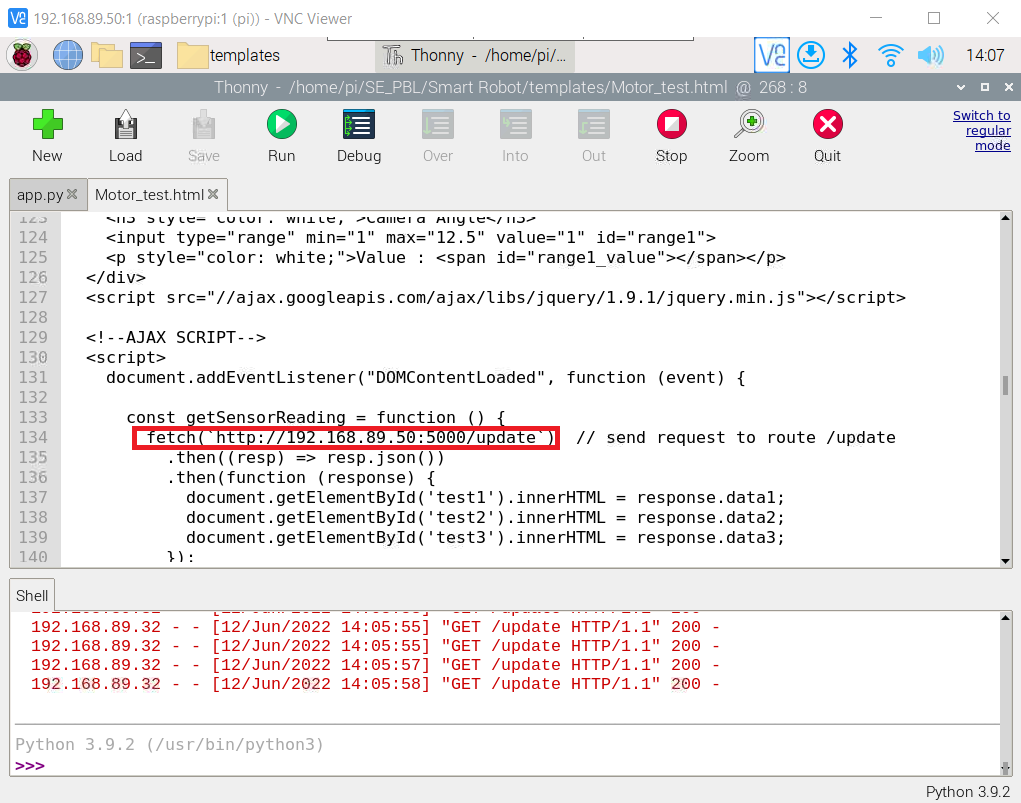
Task: Step Into in debugger toolbar
Action: pos(515,136)
